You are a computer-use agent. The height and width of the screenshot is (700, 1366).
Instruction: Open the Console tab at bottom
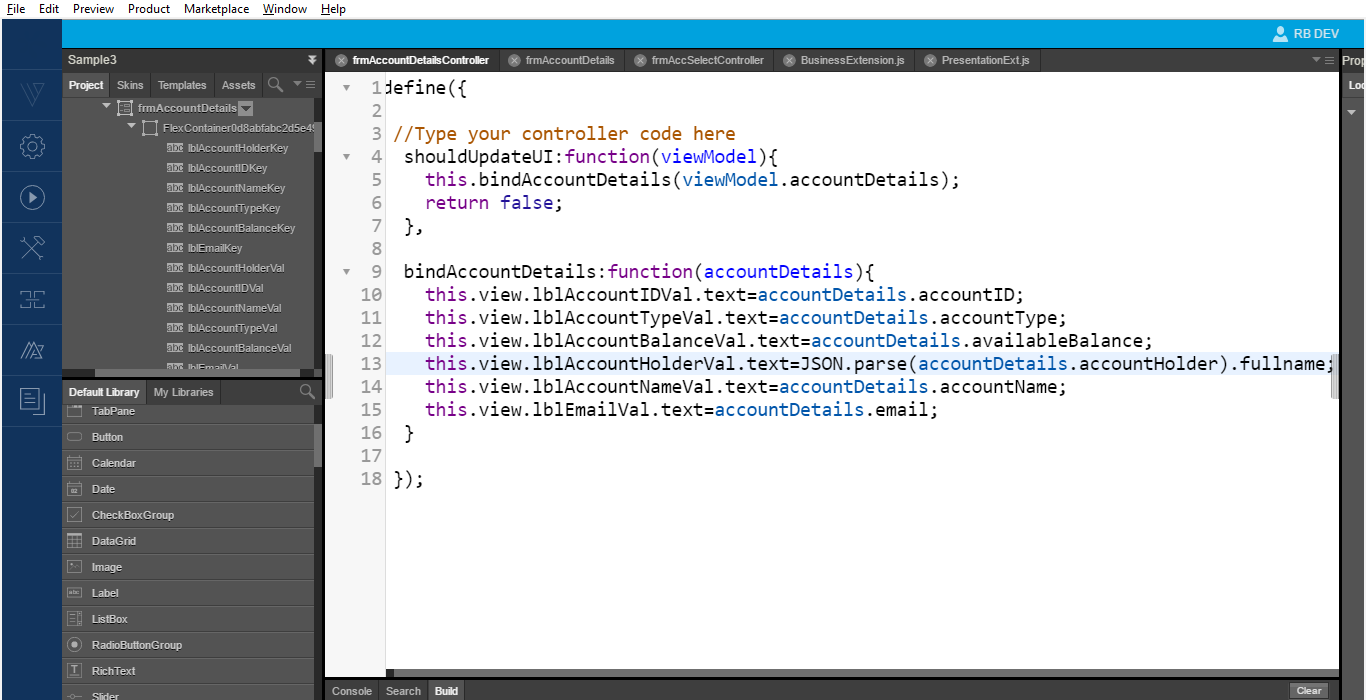pos(352,691)
